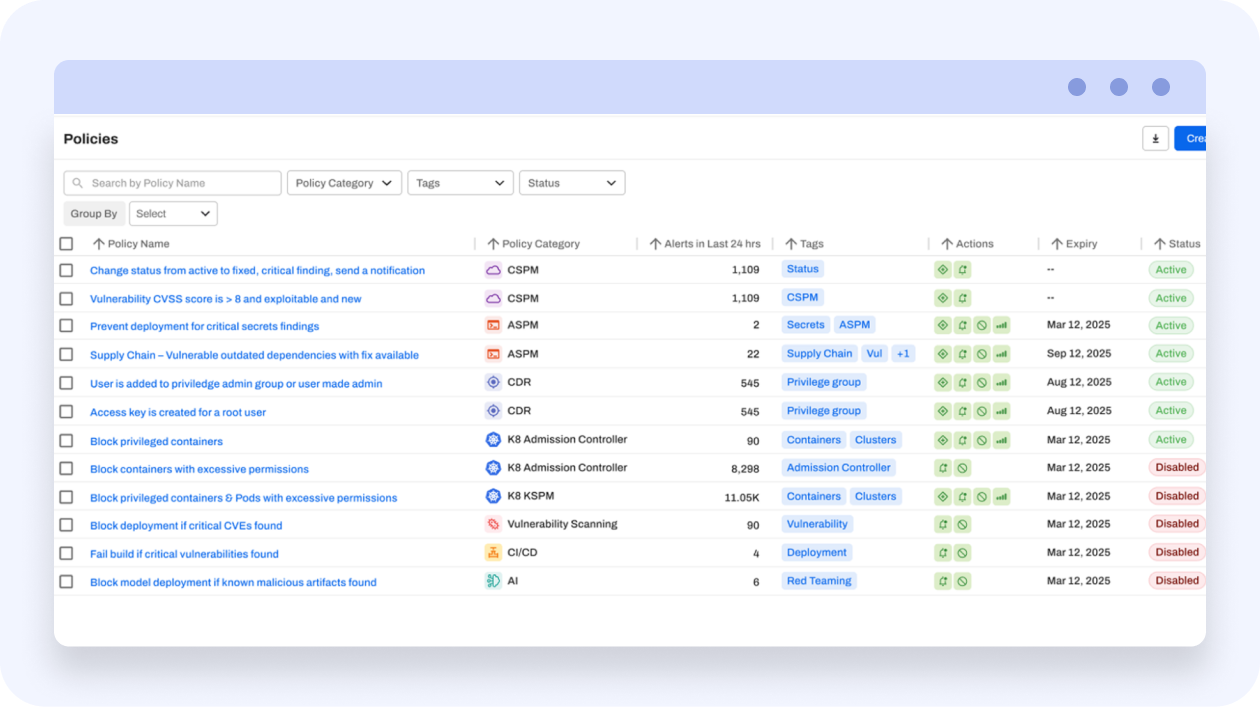This screenshot has height=707, width=1260.
Task: Click the sort arrow next to Policy Name
Action: 98,244
